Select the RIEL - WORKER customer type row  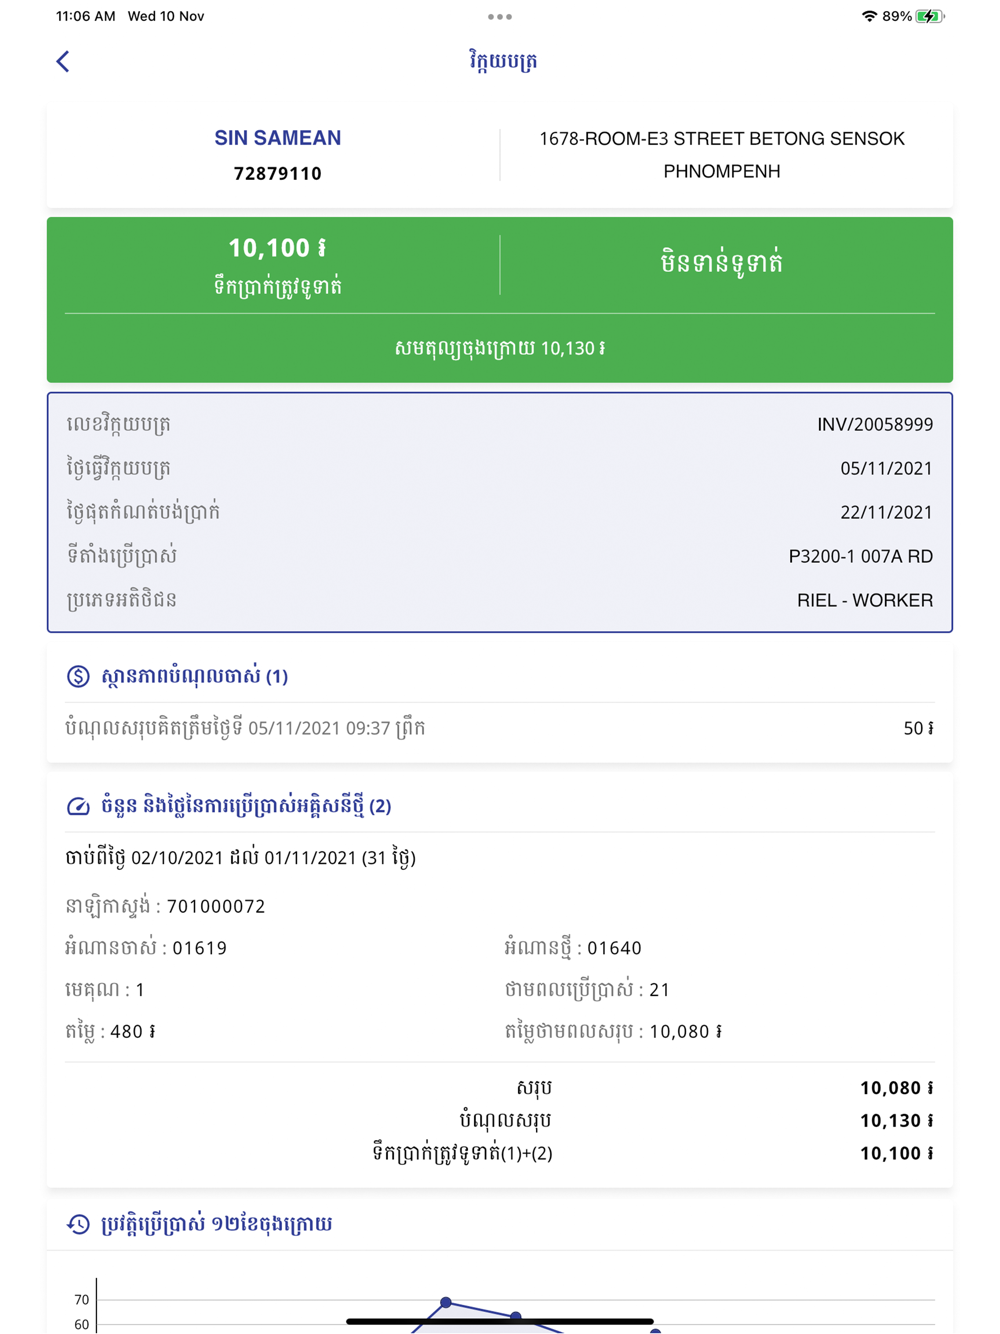[x=500, y=600]
